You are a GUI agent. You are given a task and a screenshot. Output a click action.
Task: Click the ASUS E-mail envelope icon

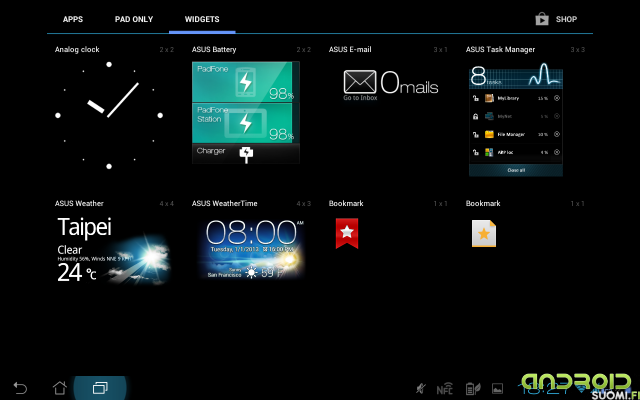360,82
